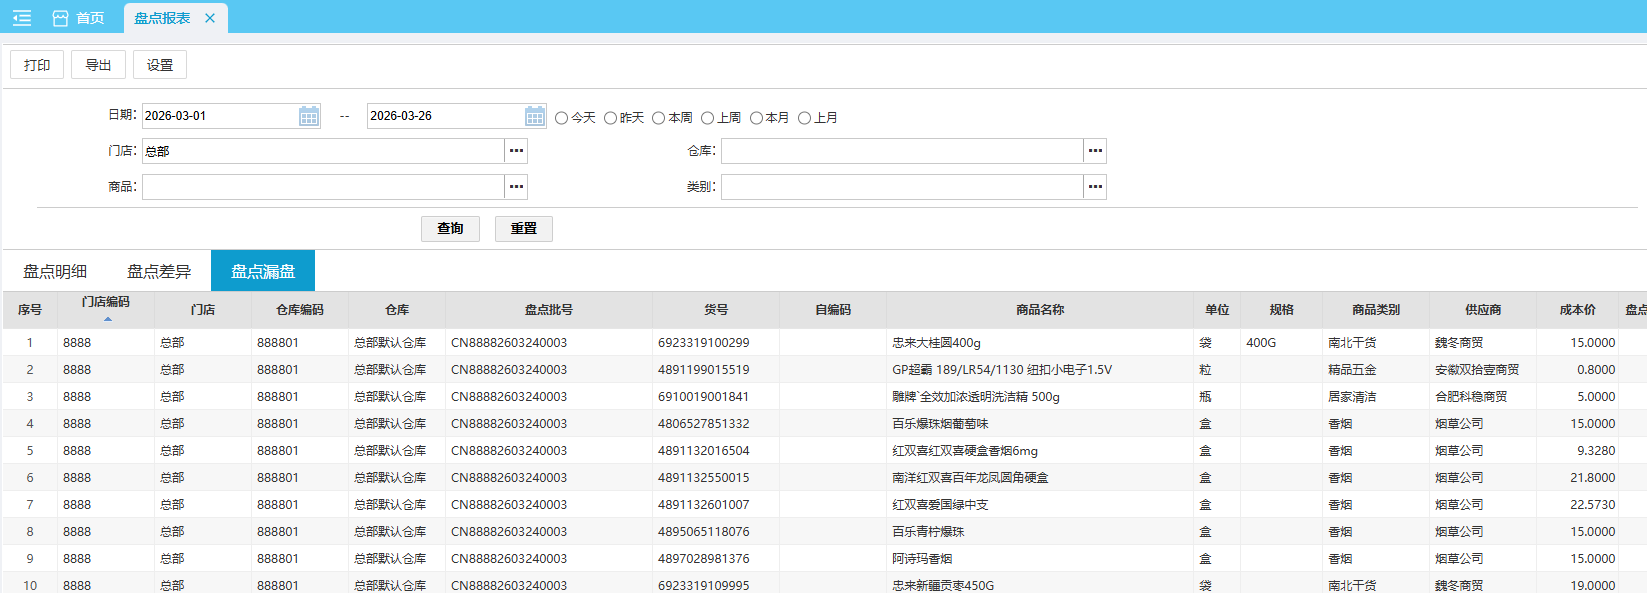This screenshot has height=593, width=1647.
Task: Sort by the 门店编码 column header
Action: (106, 303)
